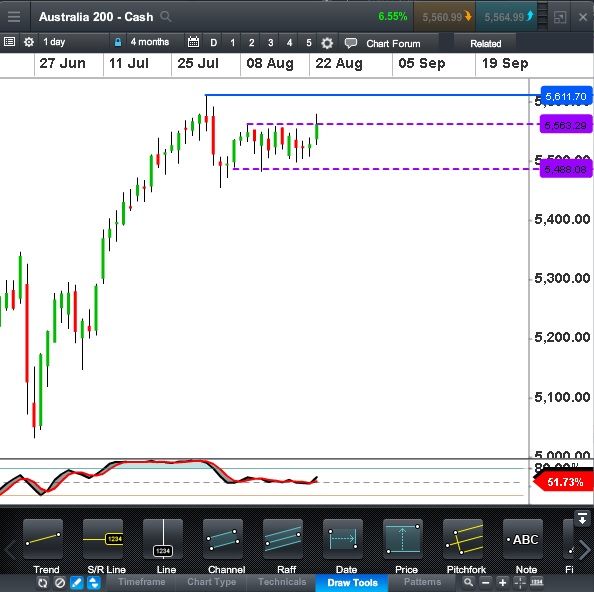Screen dimensions: 594x592
Task: Toggle the blue up-down arrows button
Action: pos(94,583)
